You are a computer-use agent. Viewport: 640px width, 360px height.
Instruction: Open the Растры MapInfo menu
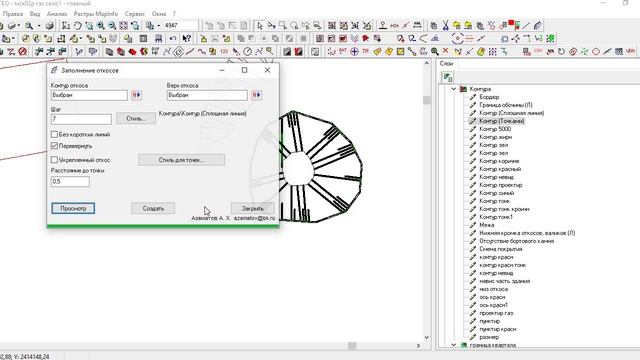pos(96,13)
